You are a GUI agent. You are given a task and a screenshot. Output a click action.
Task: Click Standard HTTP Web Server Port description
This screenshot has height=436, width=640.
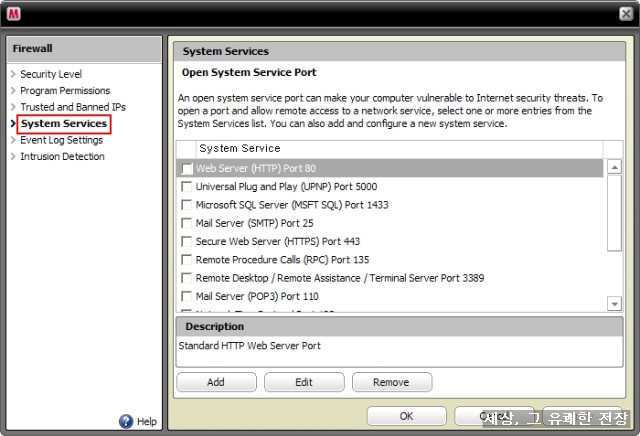click(x=249, y=346)
